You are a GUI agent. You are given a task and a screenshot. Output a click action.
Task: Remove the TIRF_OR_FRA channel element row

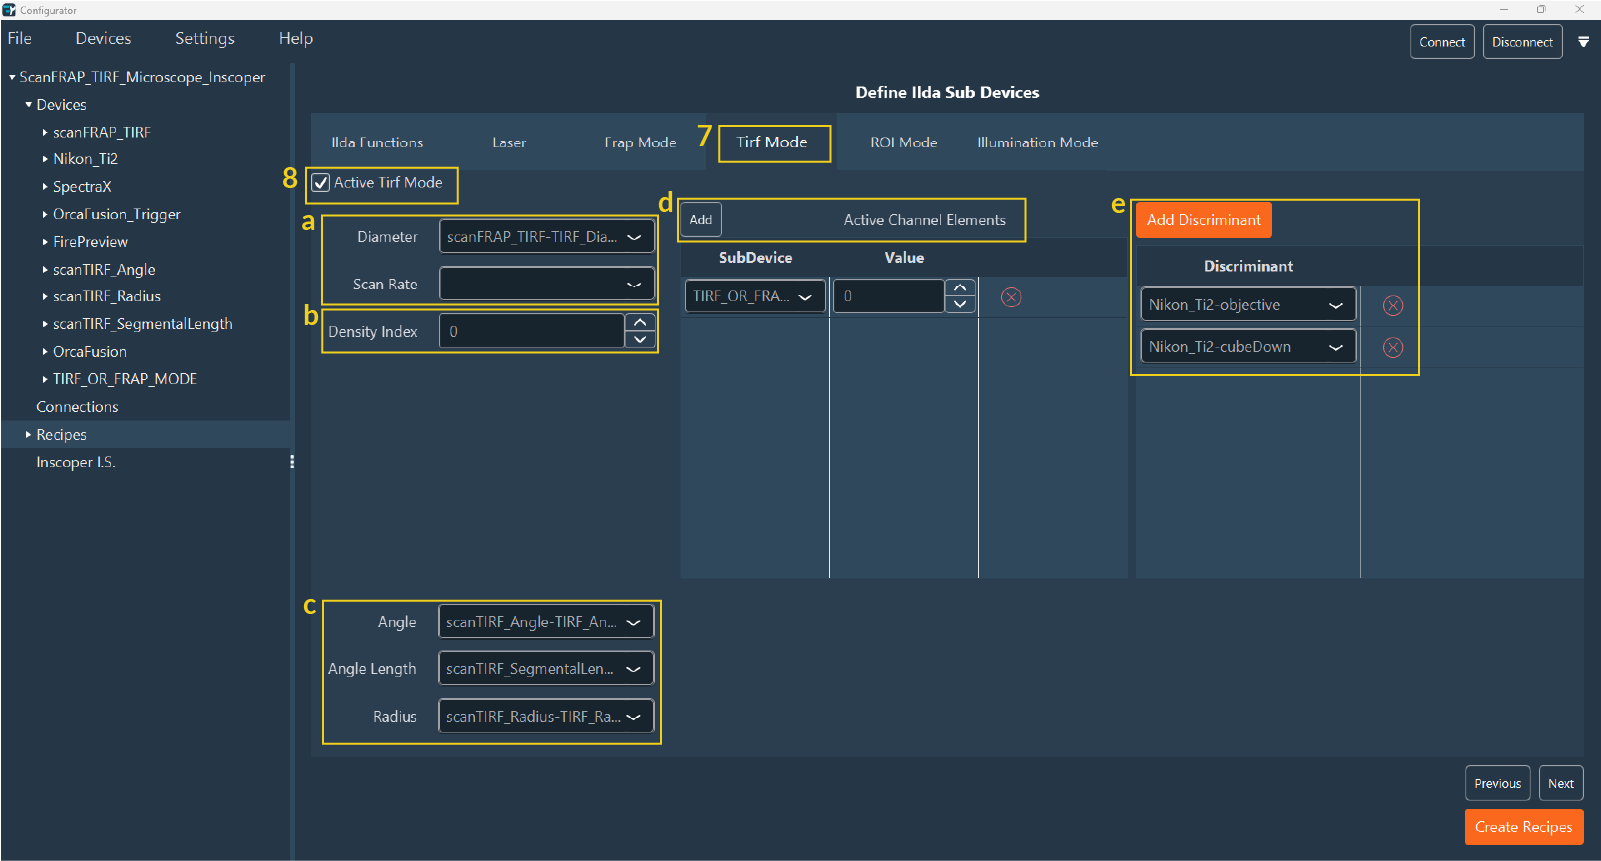click(x=1011, y=297)
